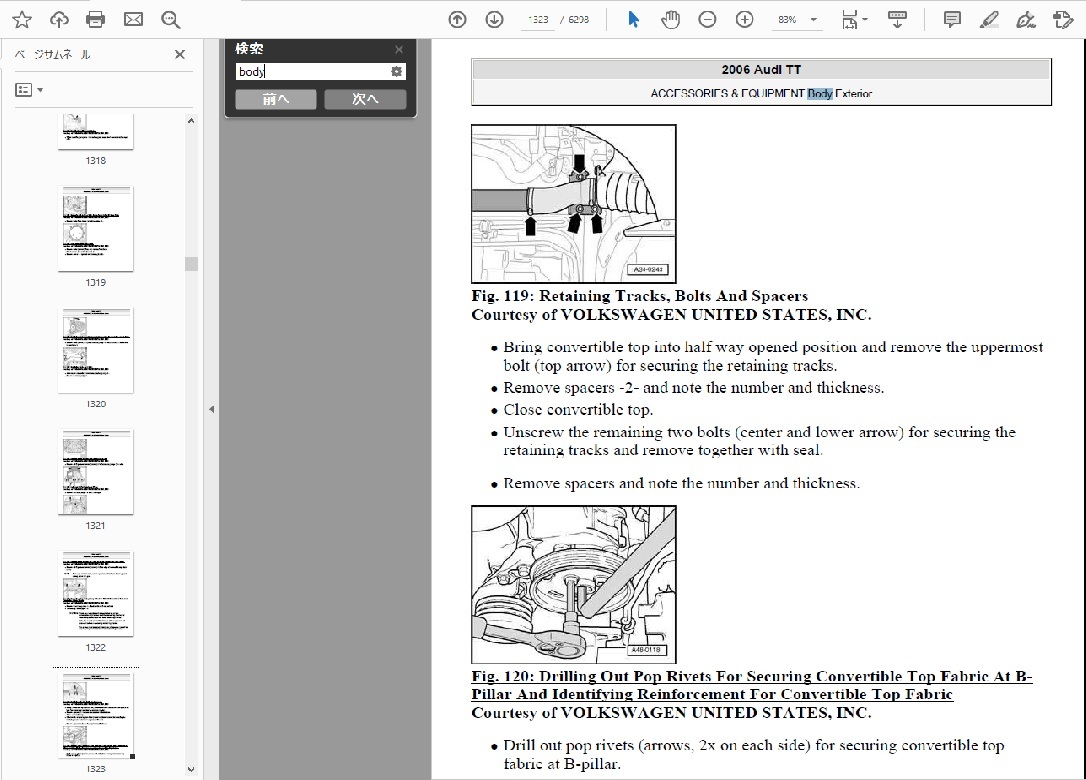Click the Fig. 119 illustration
This screenshot has width=1086, height=780.
573,204
